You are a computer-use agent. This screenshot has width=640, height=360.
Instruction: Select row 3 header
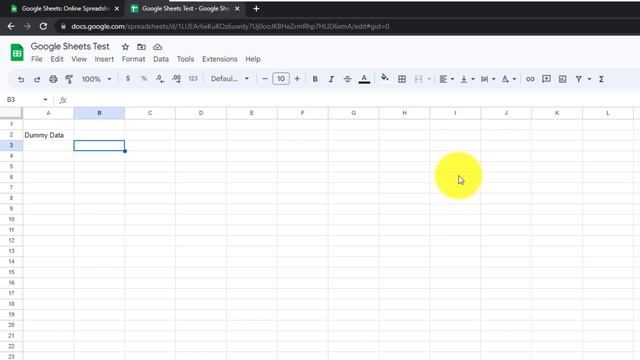(11, 145)
